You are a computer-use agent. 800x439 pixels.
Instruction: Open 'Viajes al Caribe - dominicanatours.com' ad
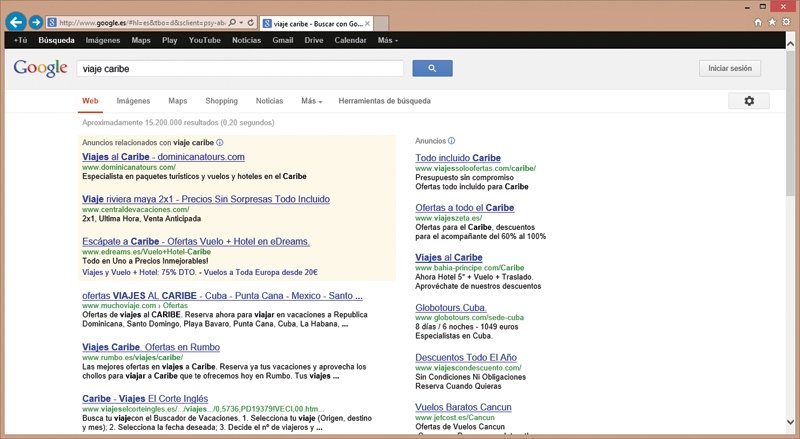click(163, 157)
